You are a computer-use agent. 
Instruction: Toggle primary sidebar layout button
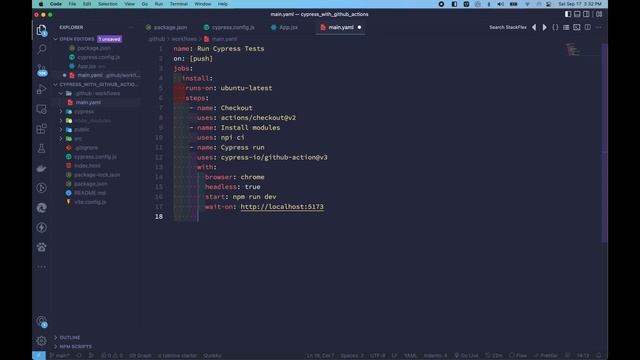[x=568, y=14]
